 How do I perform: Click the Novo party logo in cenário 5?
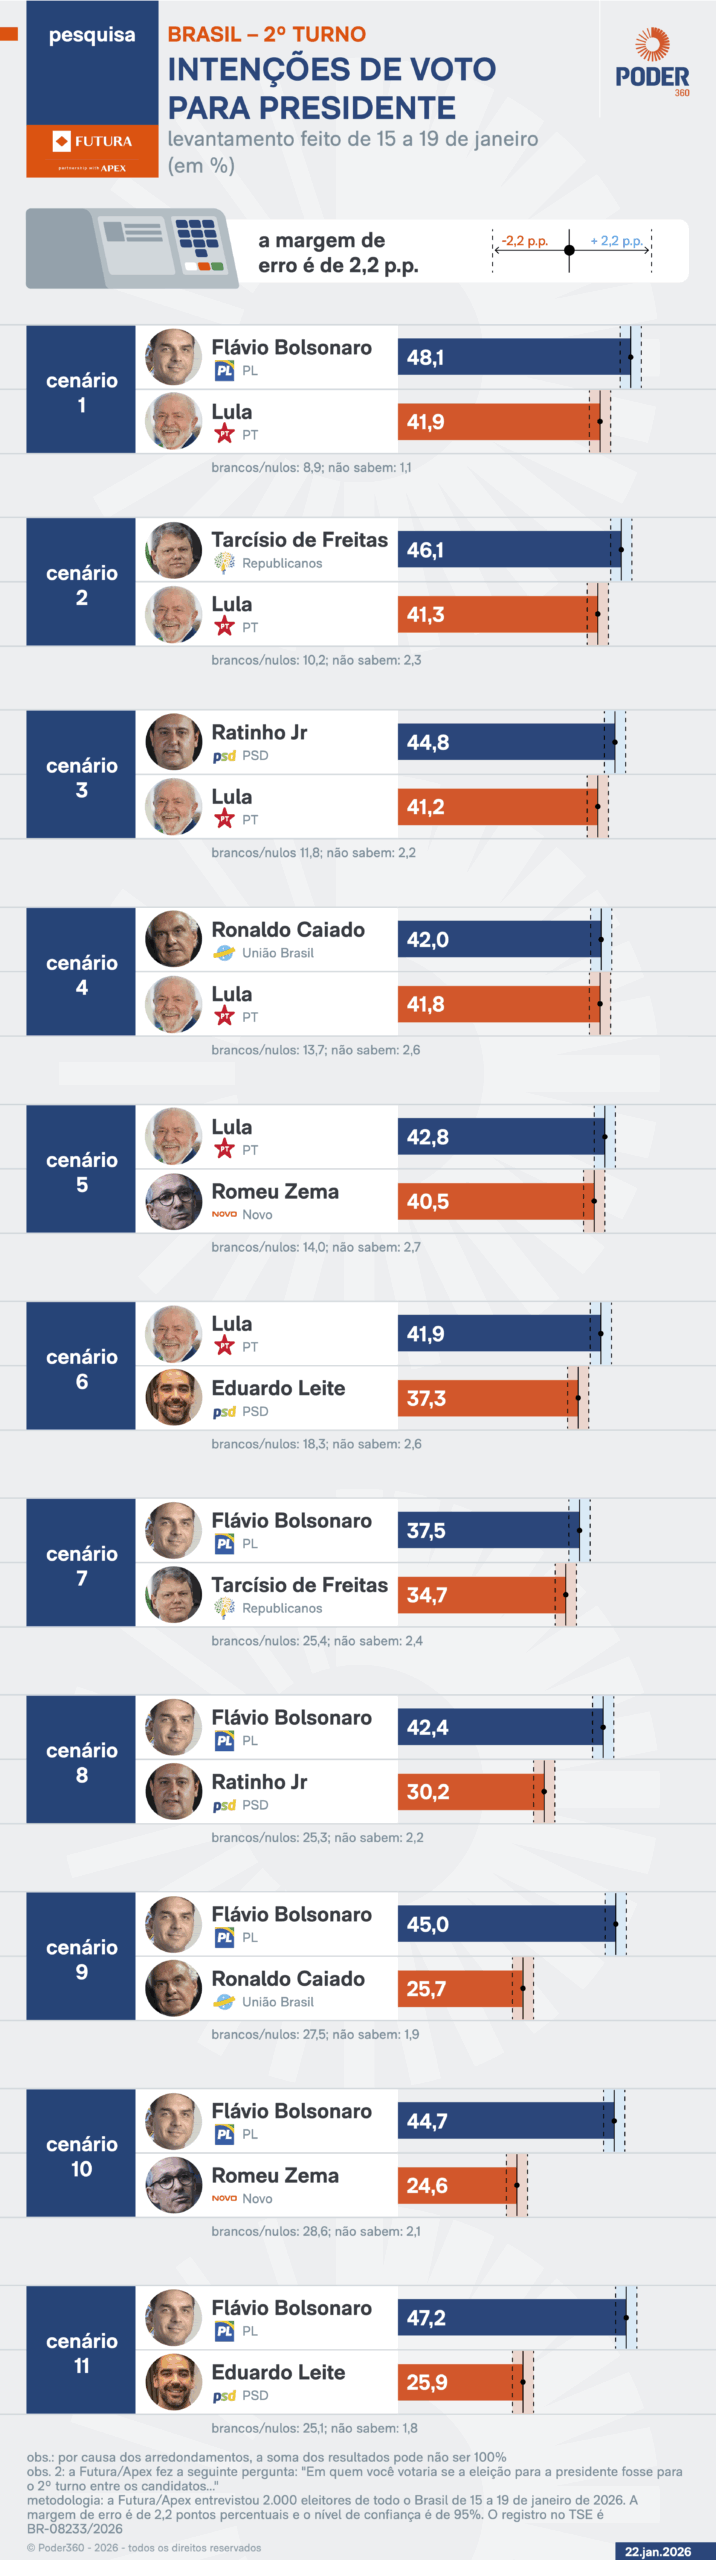click(x=225, y=1214)
